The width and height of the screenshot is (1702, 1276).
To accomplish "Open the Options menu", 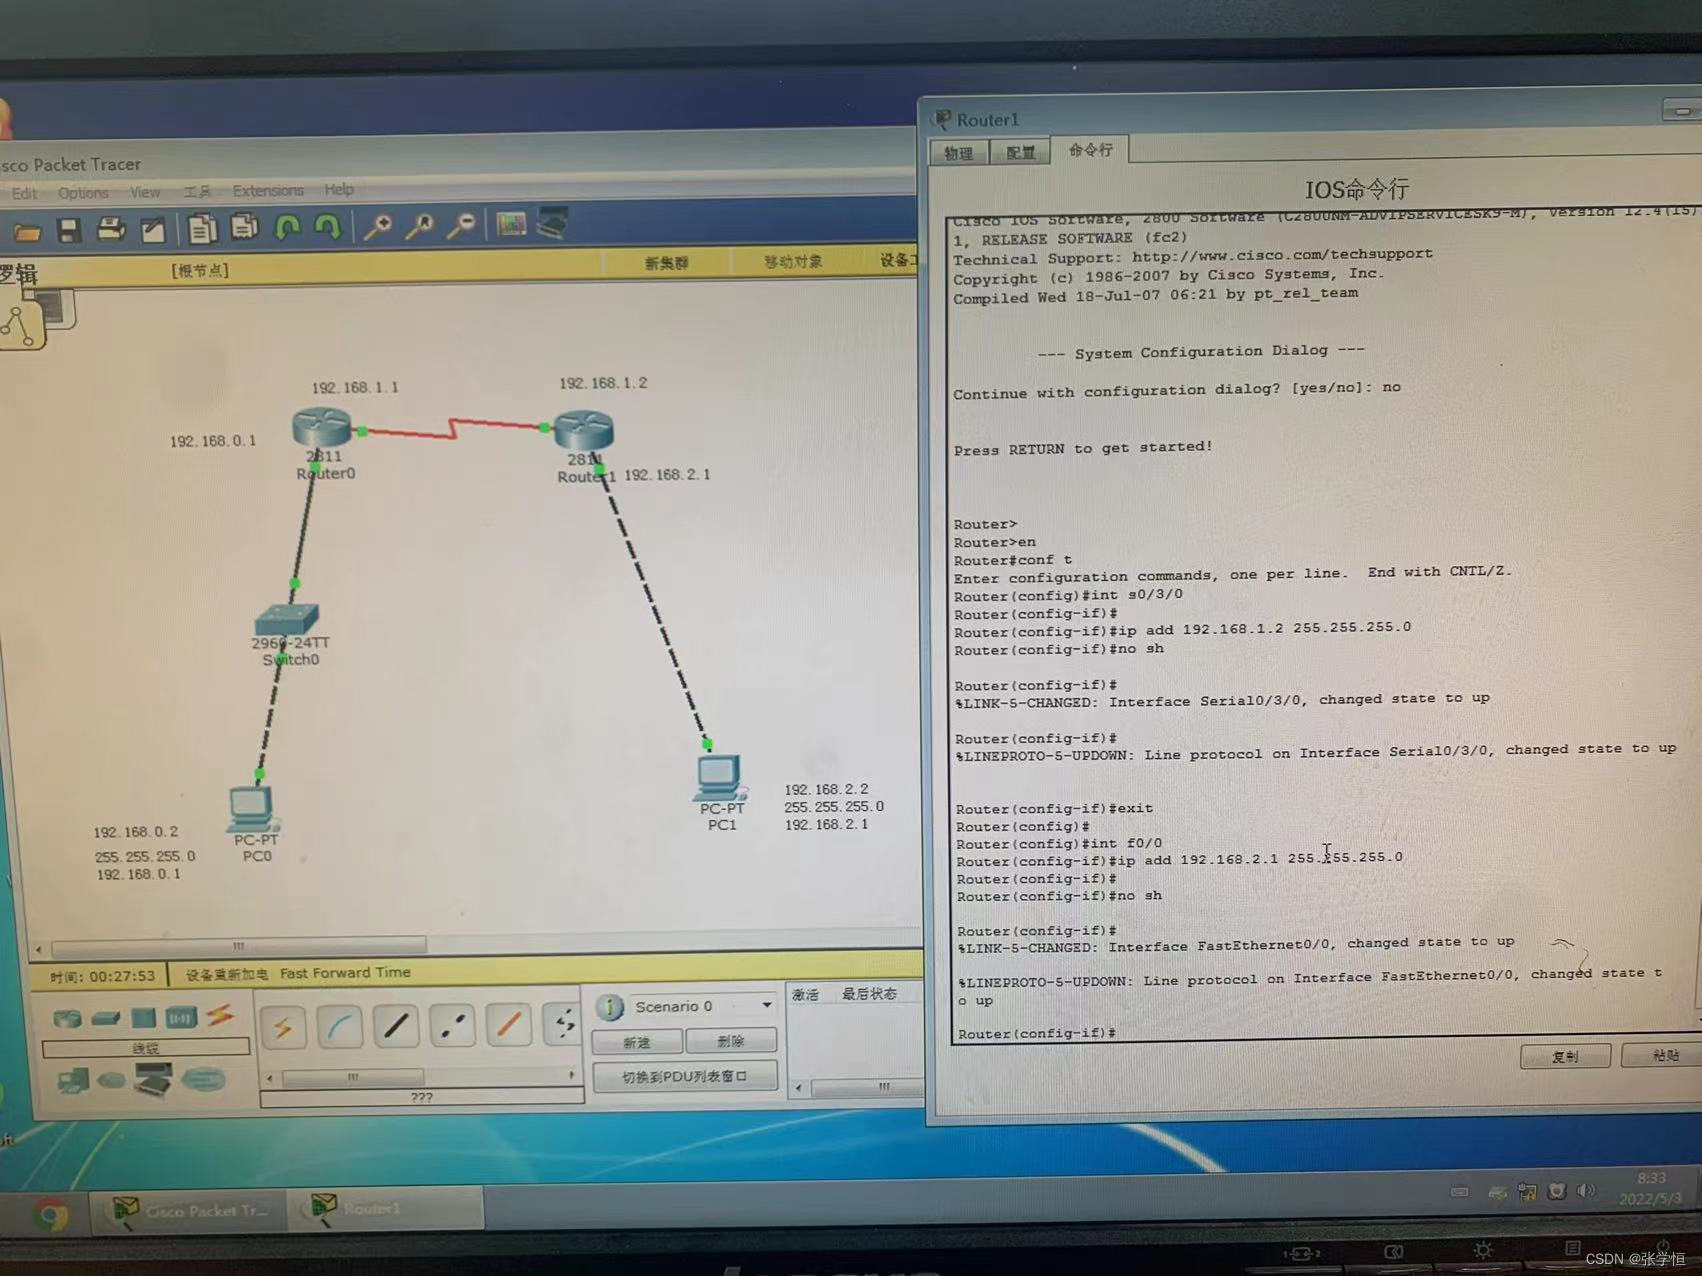I will [83, 192].
